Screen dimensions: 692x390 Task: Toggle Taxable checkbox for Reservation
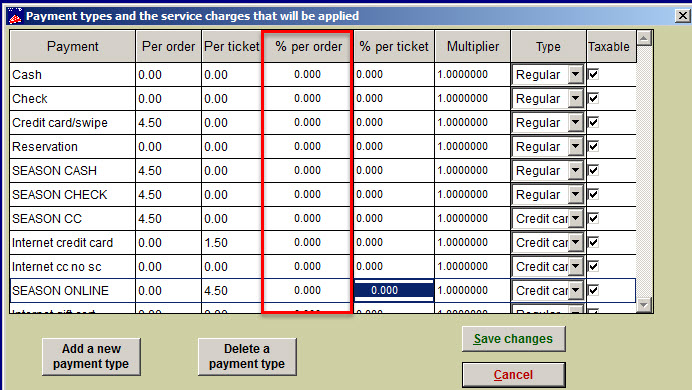coord(594,146)
